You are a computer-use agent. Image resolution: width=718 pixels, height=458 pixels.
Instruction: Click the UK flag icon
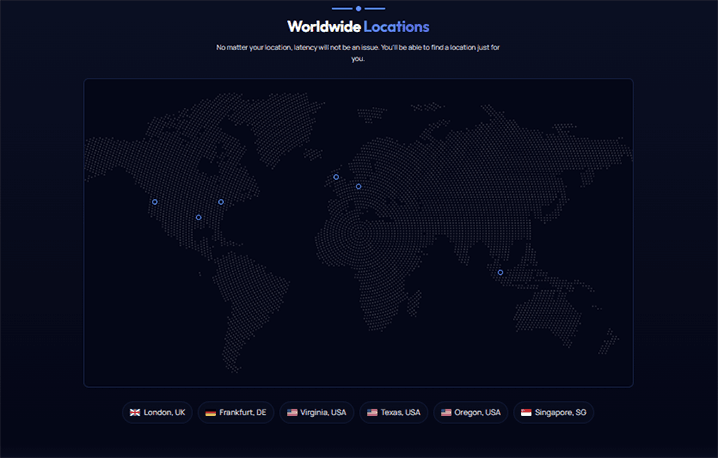[135, 413]
